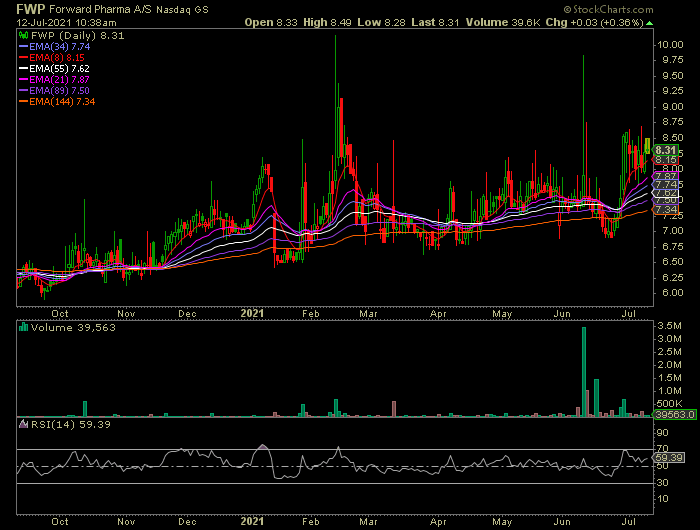This screenshot has height=530, width=700.
Task: Click the red 8.15 EMA price tag
Action: 666,159
